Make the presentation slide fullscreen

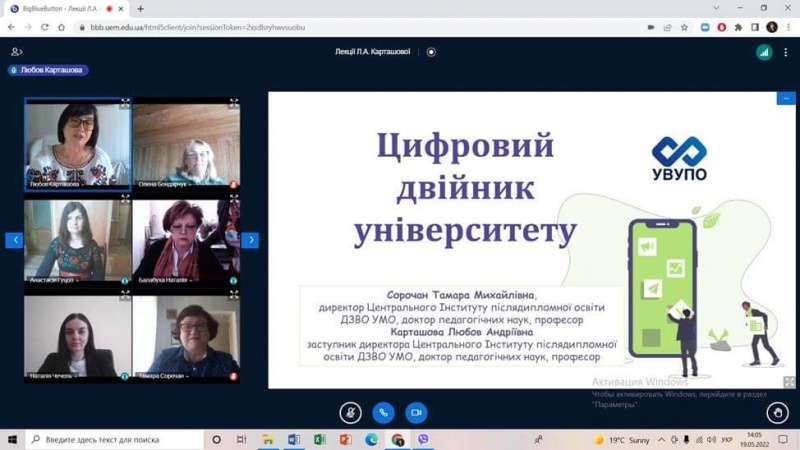pyautogui.click(x=789, y=382)
